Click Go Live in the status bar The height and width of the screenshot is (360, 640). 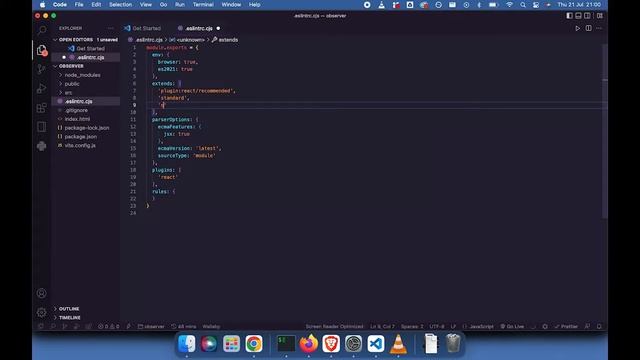[512, 327]
